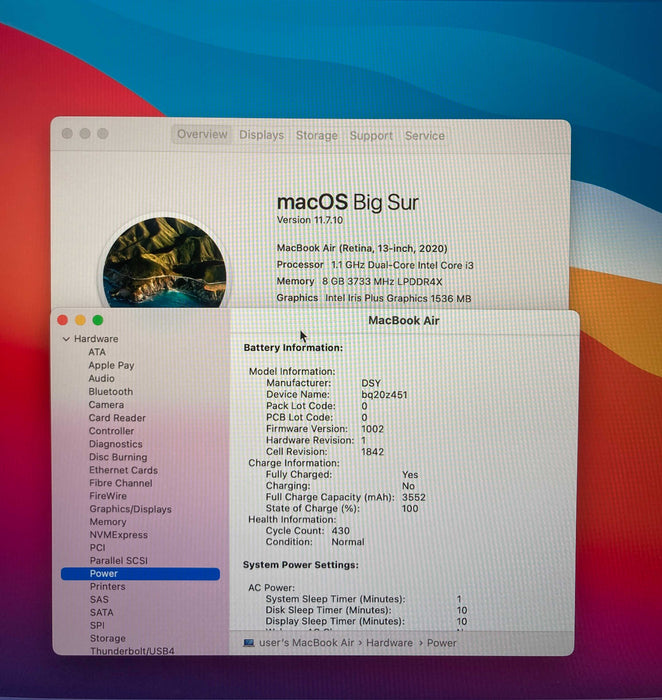Open Service tab in About window
The width and height of the screenshot is (662, 700).
coord(425,136)
